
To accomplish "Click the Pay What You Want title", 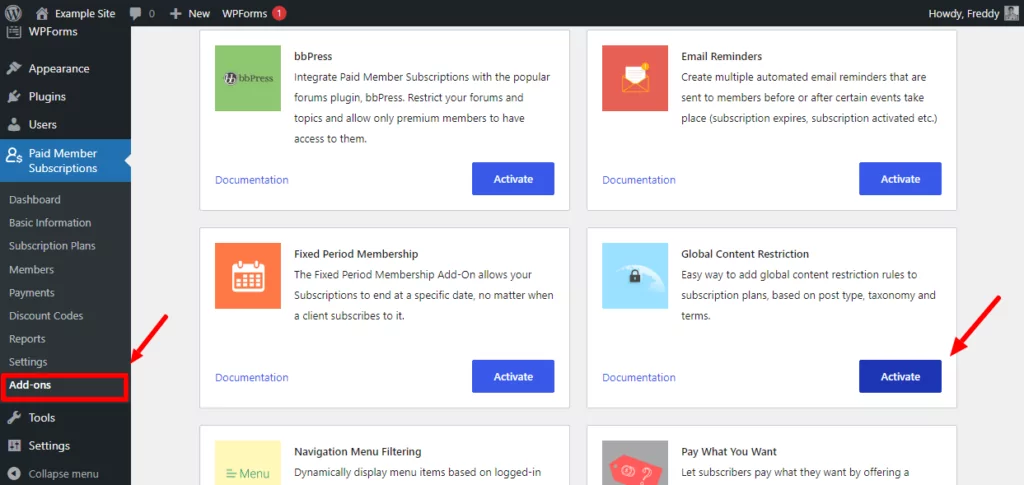I will [729, 452].
